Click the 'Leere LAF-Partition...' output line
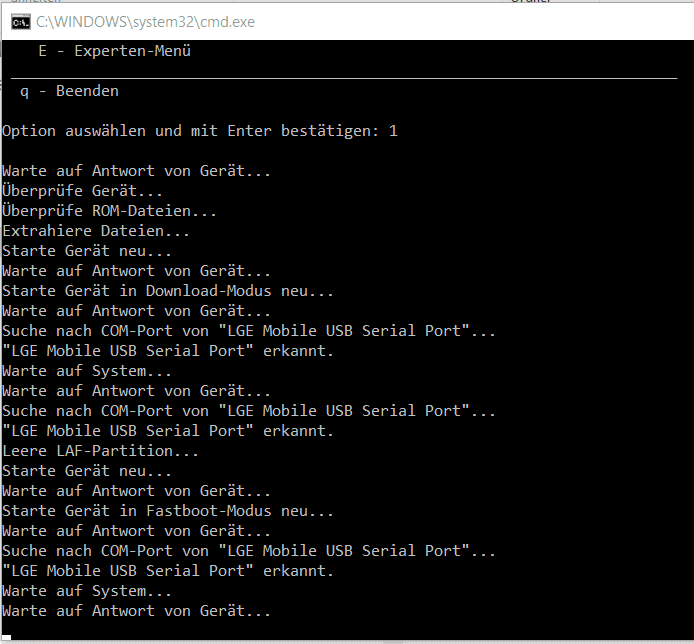This screenshot has height=644, width=694. (100, 451)
